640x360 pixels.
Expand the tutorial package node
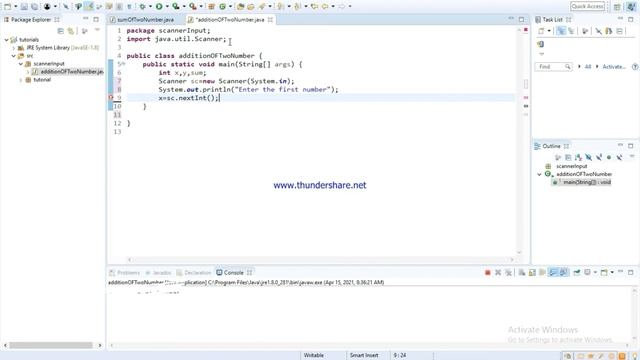[20, 80]
